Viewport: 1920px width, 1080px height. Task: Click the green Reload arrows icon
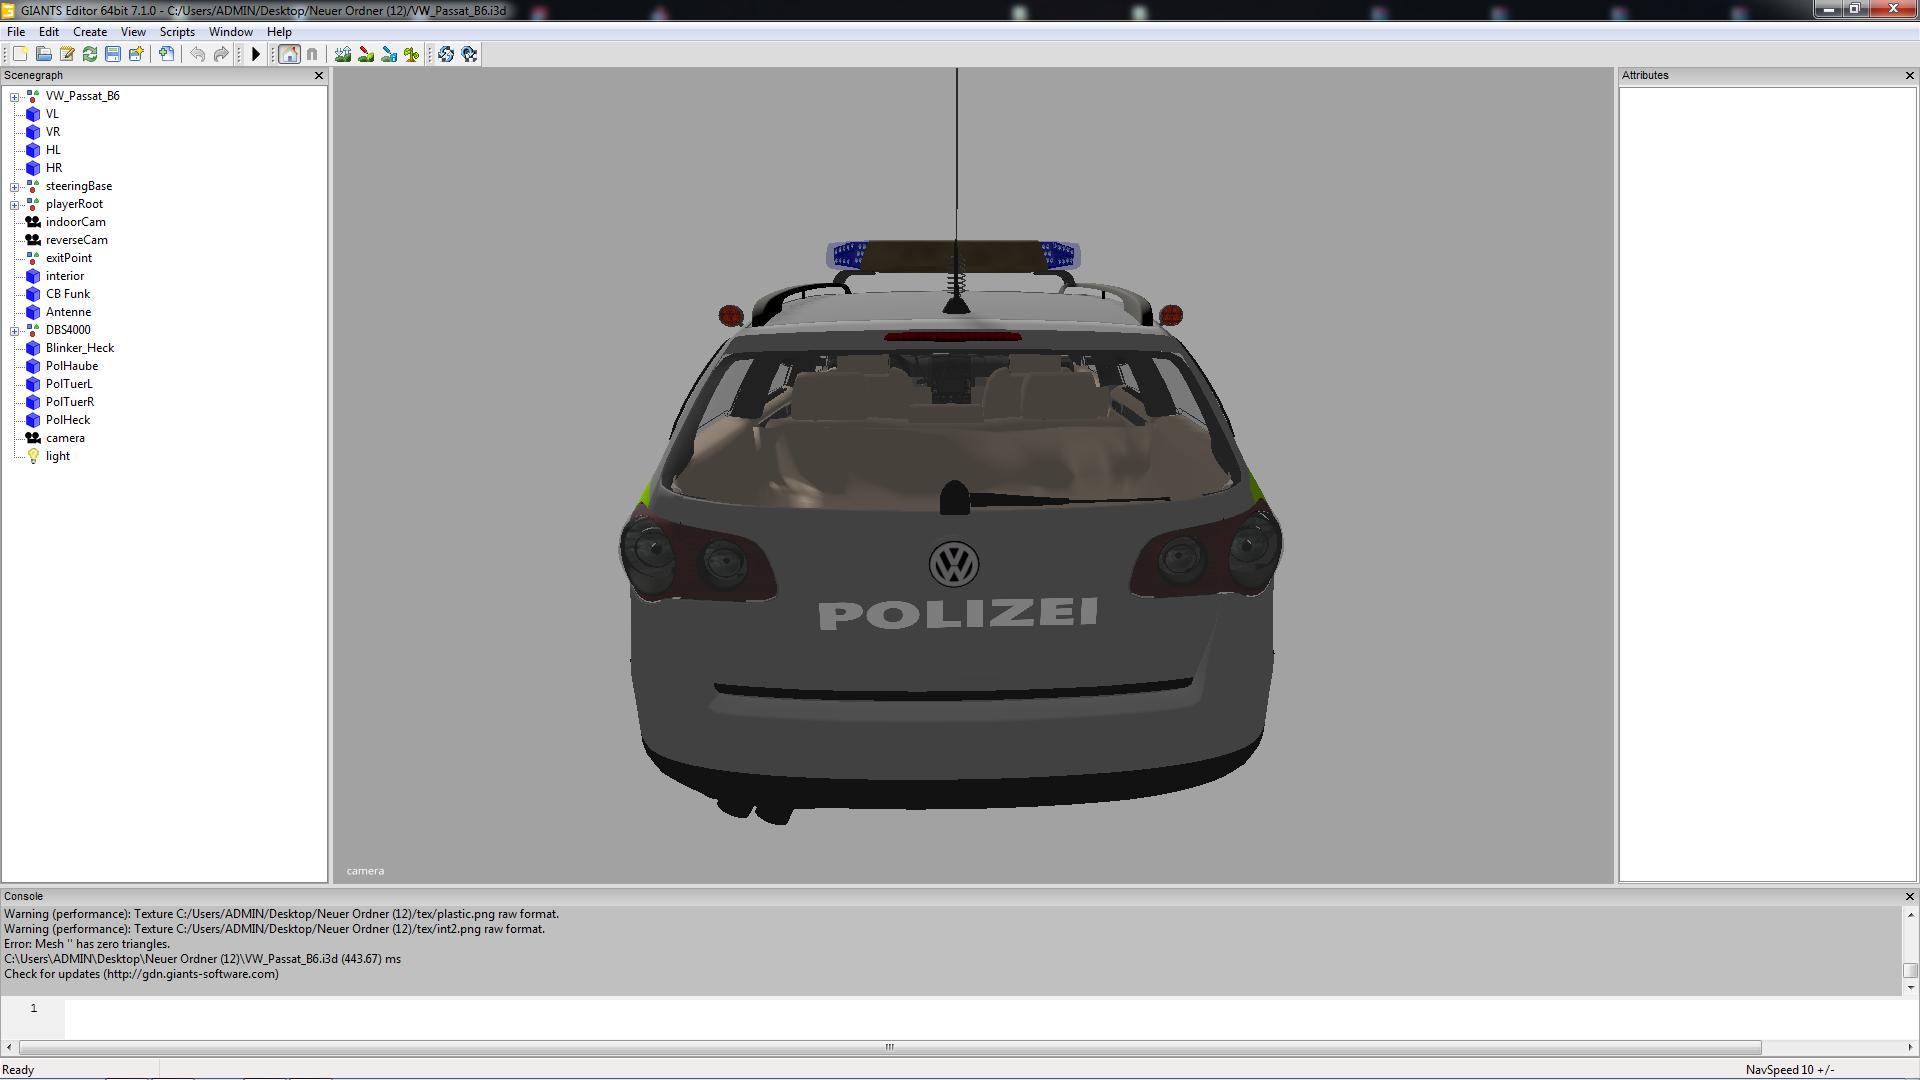(90, 54)
